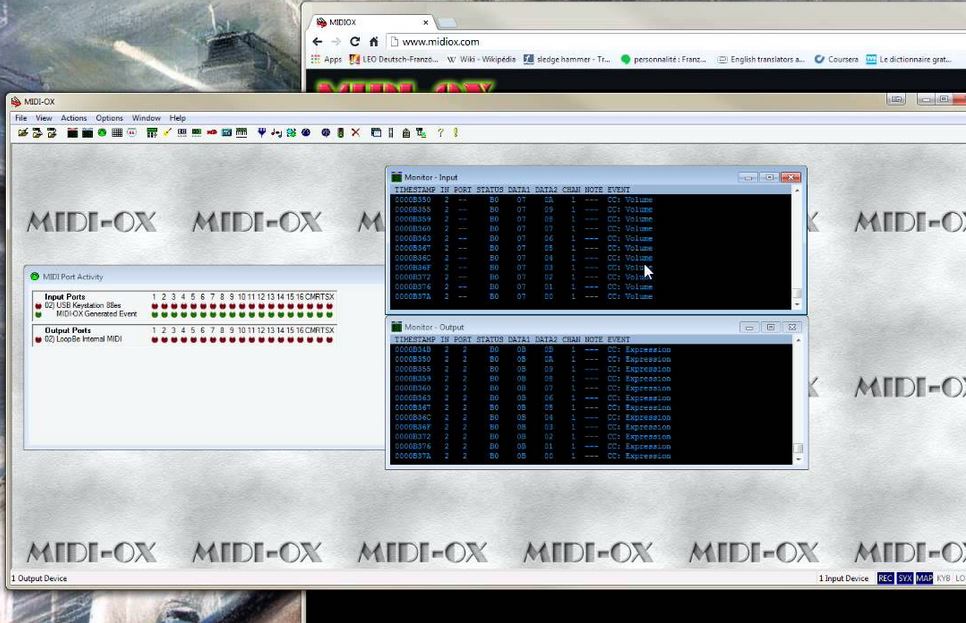Click the up arrow of Monitor - Output scrollbar
The width and height of the screenshot is (966, 623).
click(x=798, y=340)
